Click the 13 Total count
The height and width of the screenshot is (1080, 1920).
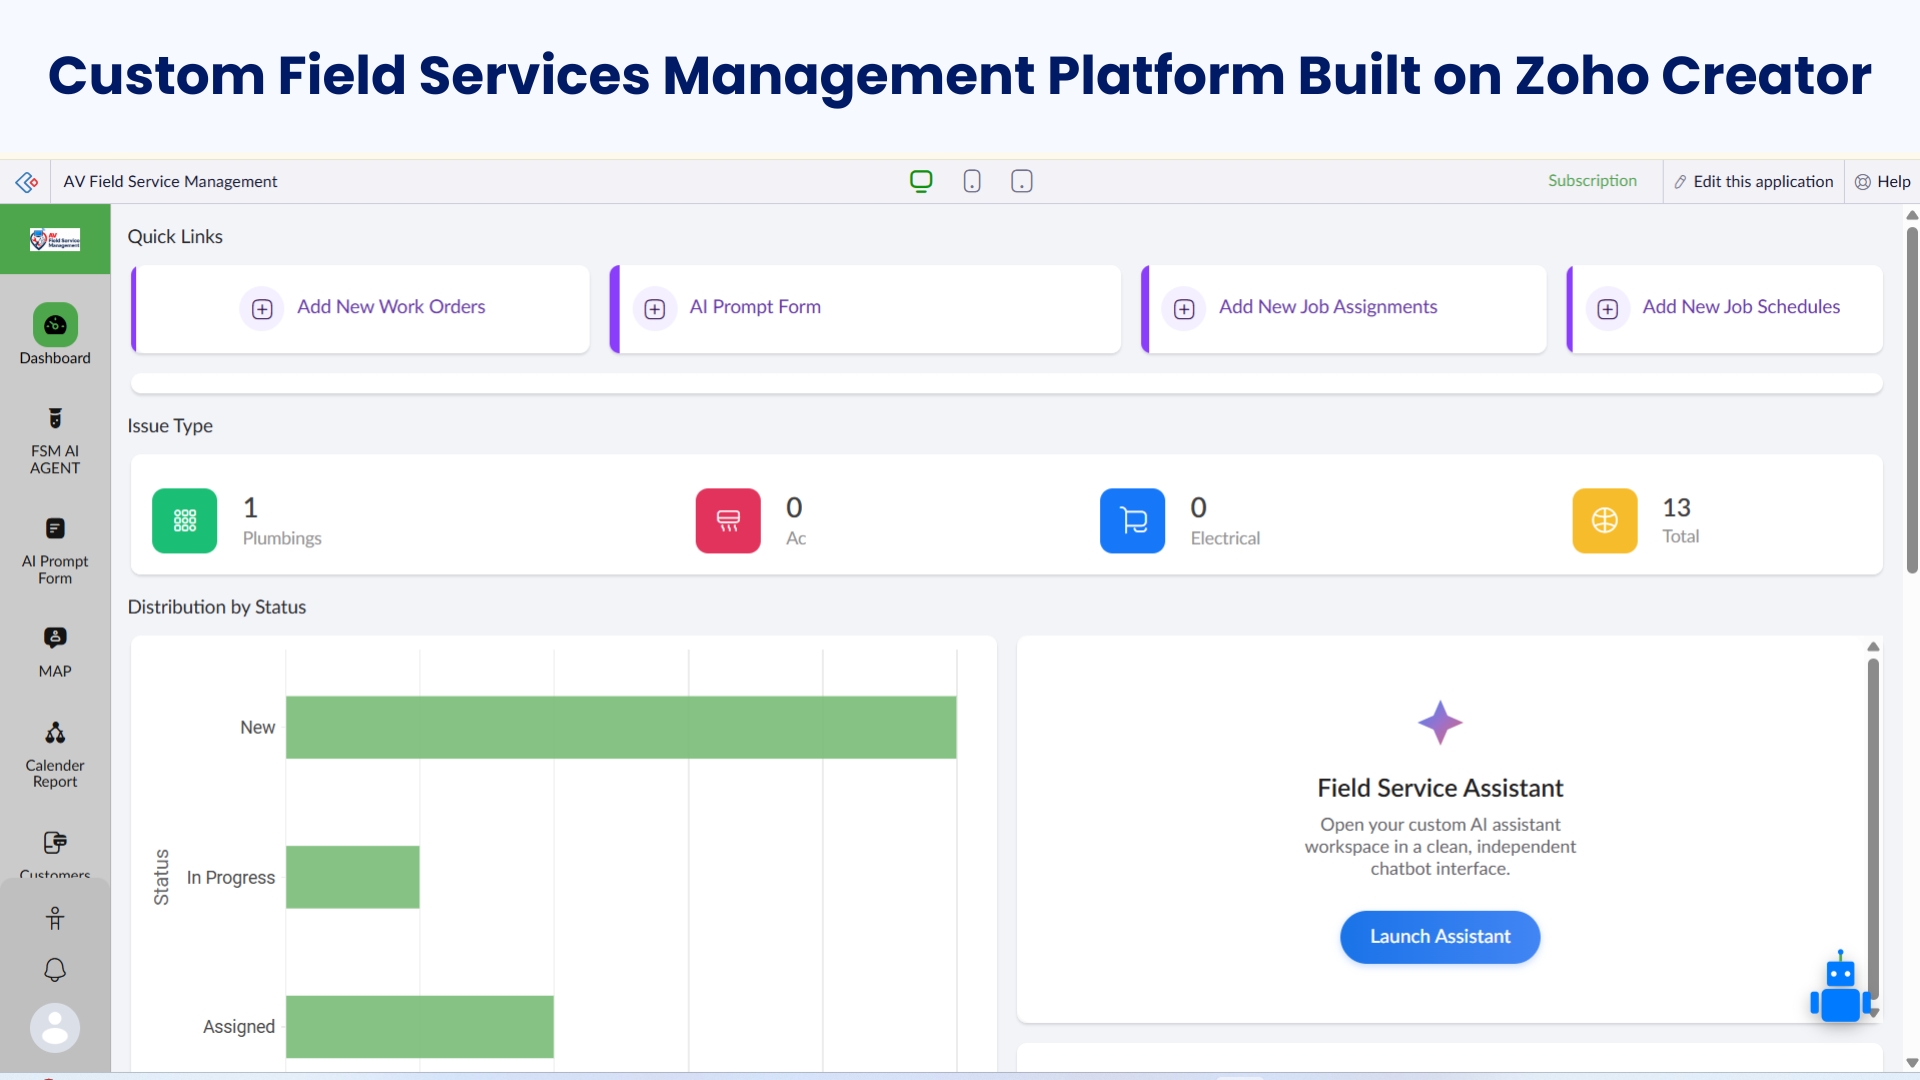click(x=1677, y=508)
